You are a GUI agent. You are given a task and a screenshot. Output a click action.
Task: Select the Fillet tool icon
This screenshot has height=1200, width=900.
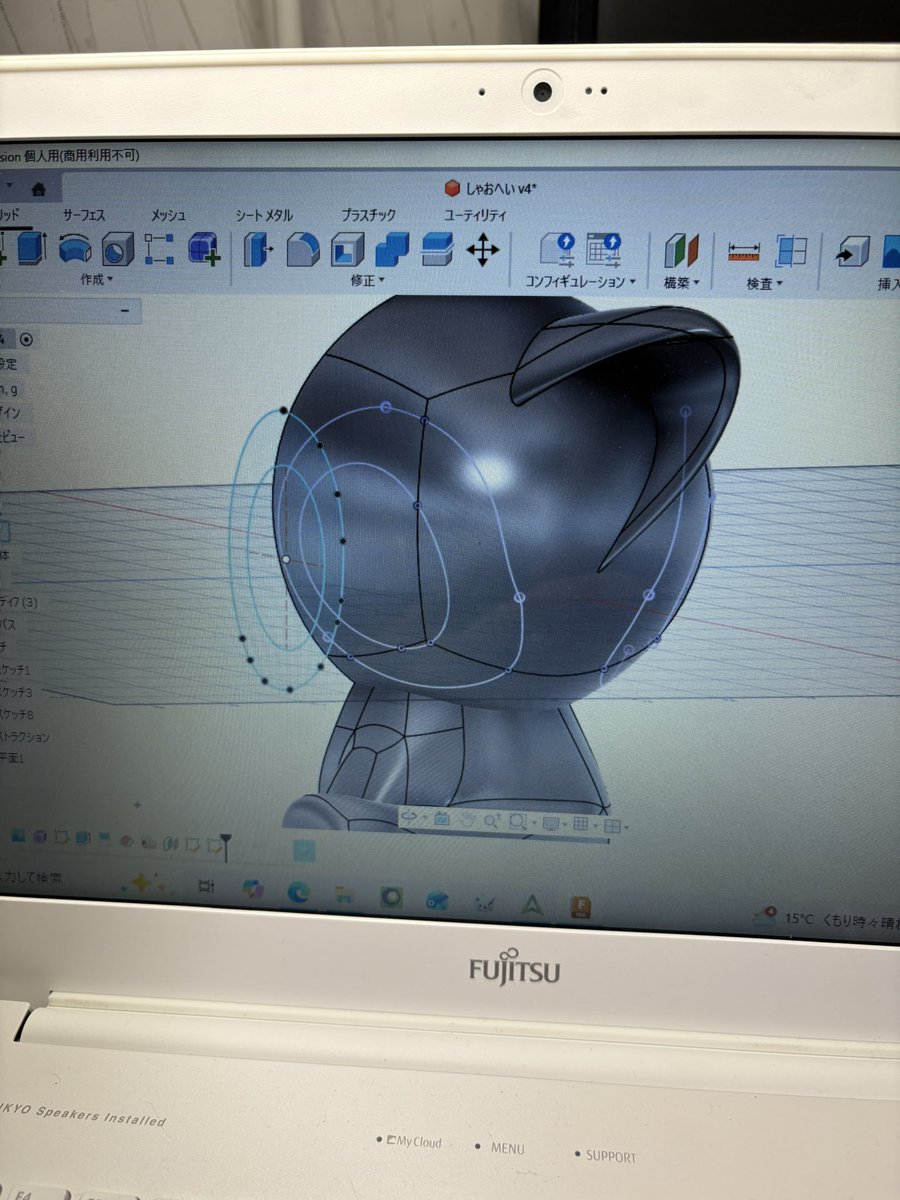(x=303, y=249)
